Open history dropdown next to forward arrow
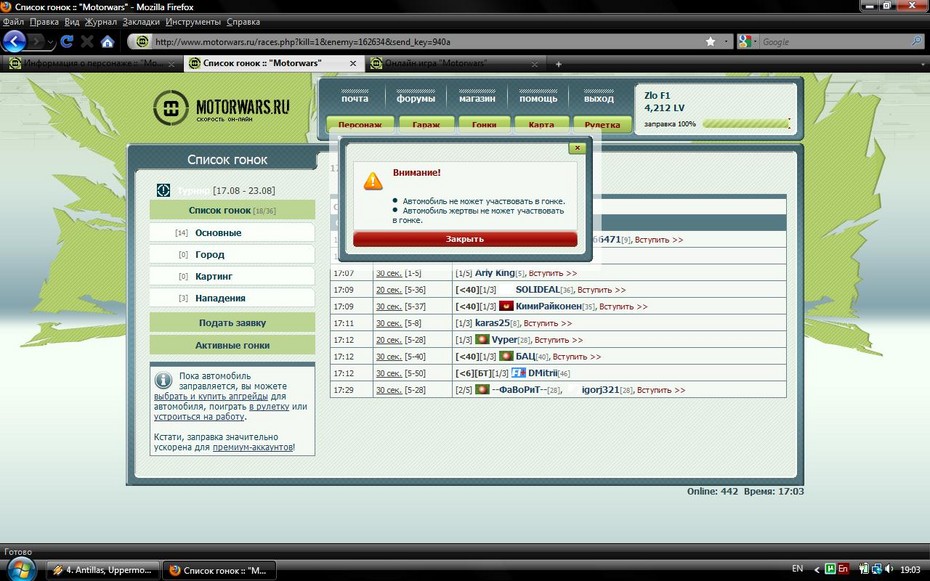Viewport: 930px width, 581px height. [50, 42]
